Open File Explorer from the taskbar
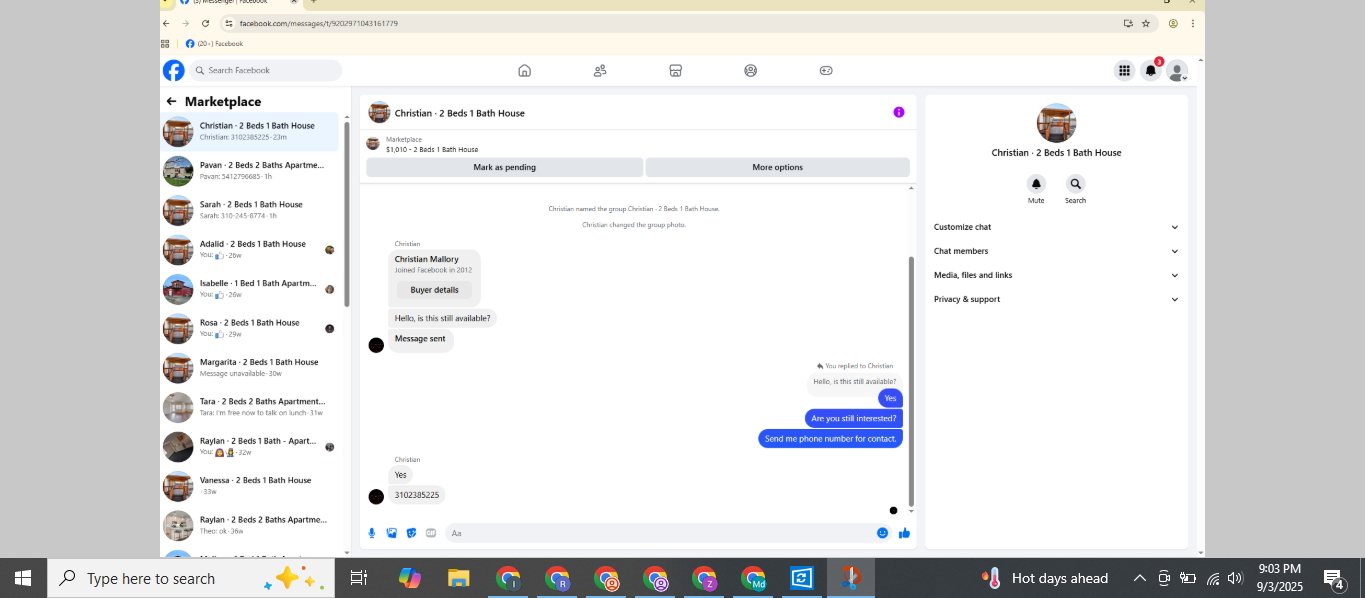Viewport: 1365px width, 598px height. click(x=458, y=578)
